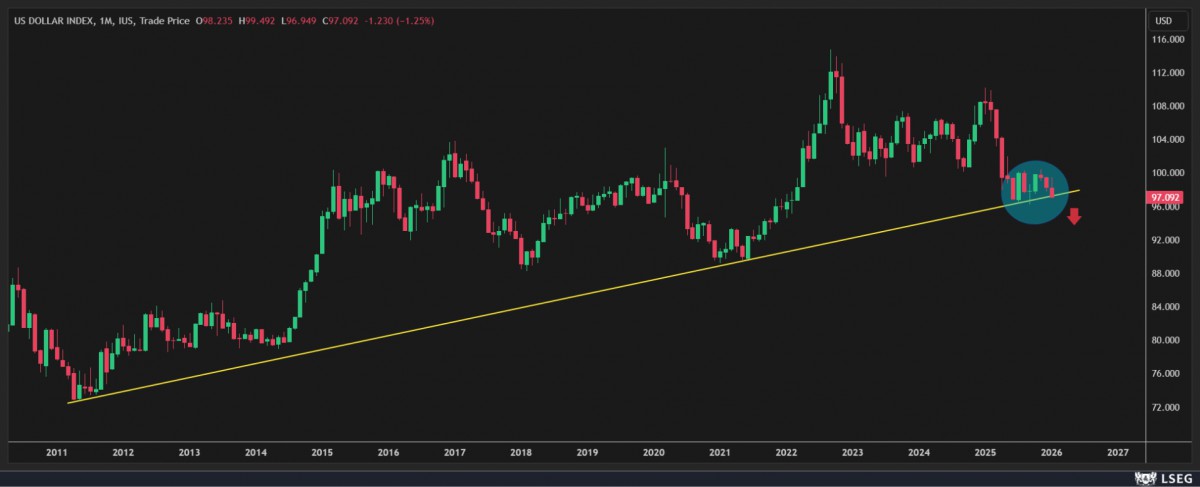
Task: Click the 2020 label on time axis
Action: pos(653,452)
